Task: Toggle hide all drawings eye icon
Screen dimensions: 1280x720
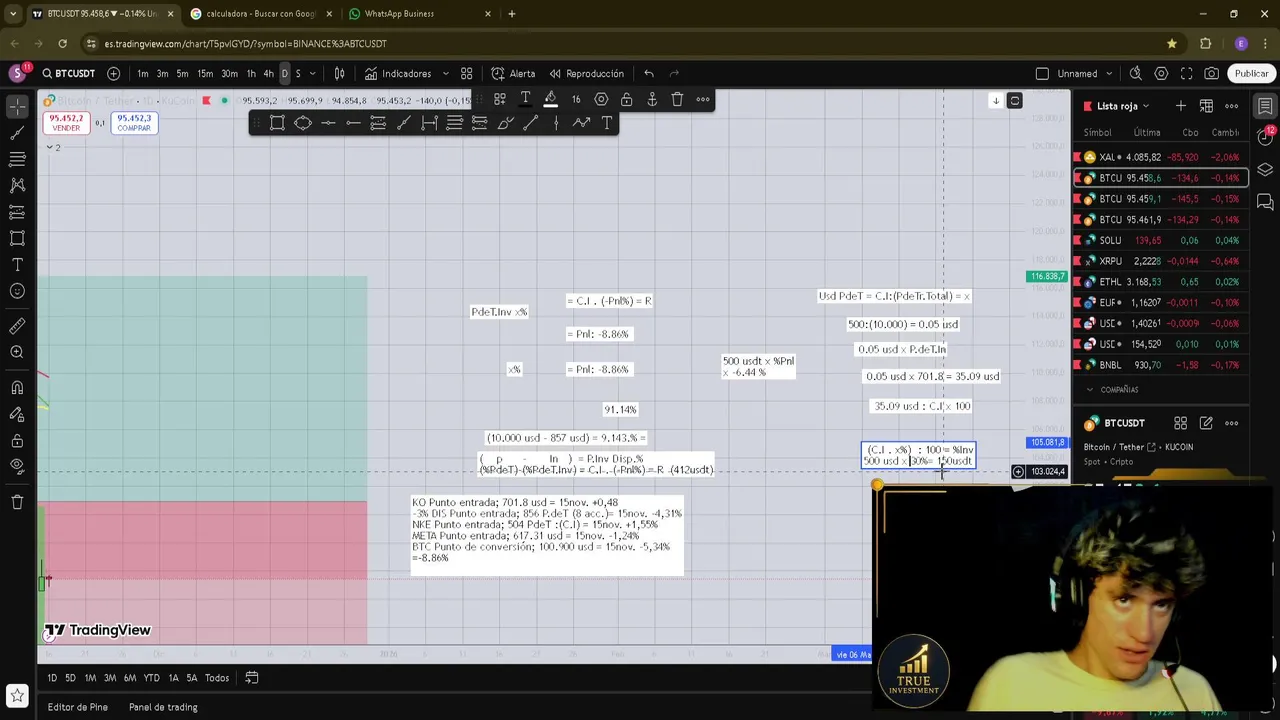Action: point(17,466)
